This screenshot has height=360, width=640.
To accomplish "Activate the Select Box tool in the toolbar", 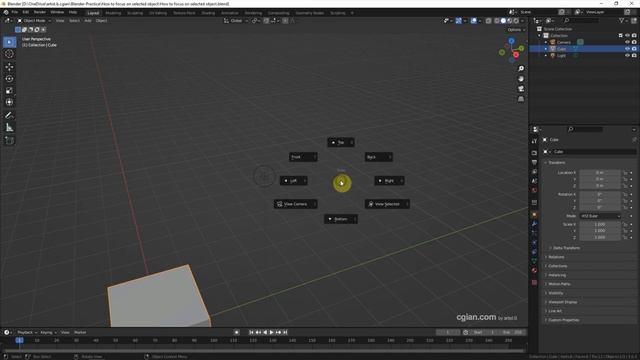I will coord(9,42).
